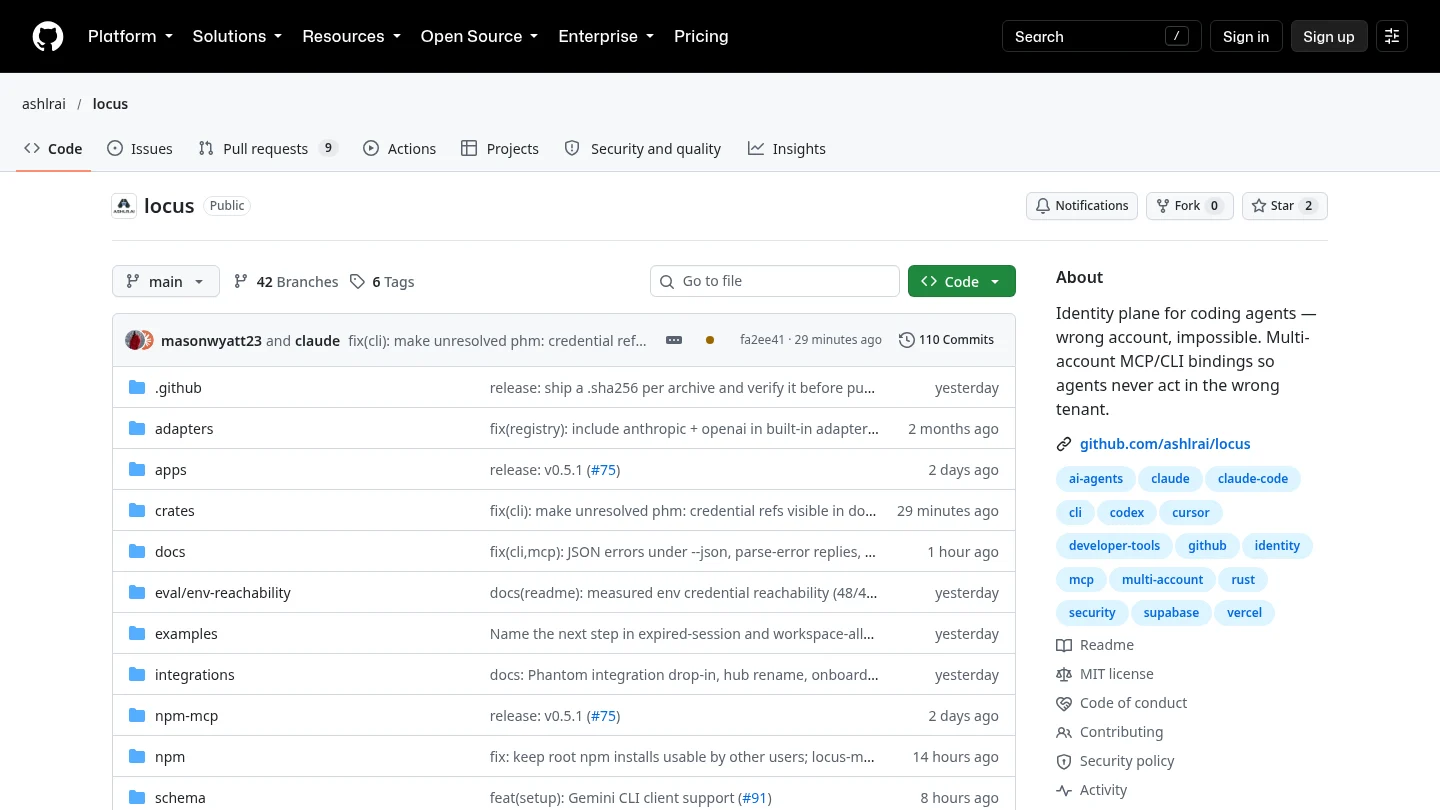
Task: Click the ashlrai owner link
Action: pos(44,104)
